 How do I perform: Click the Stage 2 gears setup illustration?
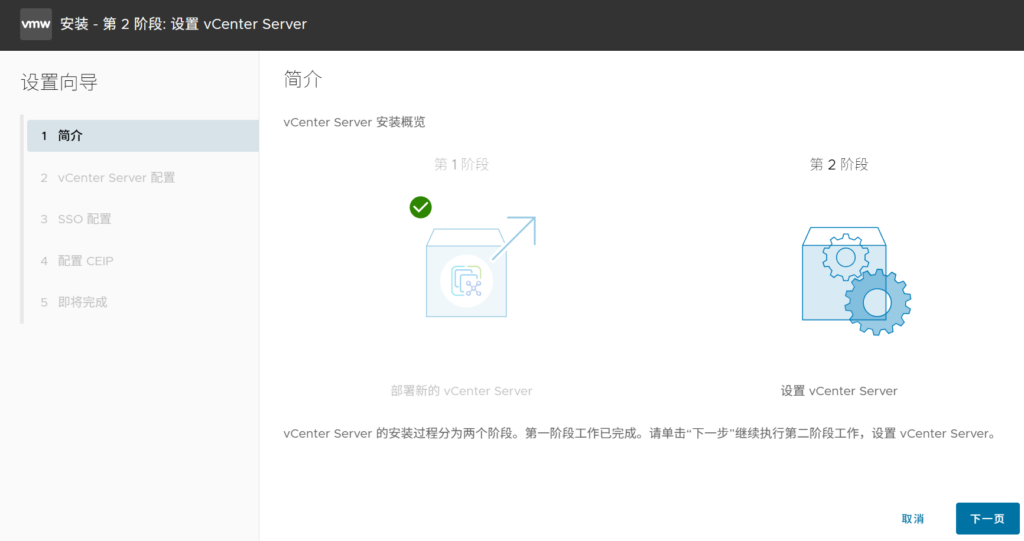(x=856, y=281)
